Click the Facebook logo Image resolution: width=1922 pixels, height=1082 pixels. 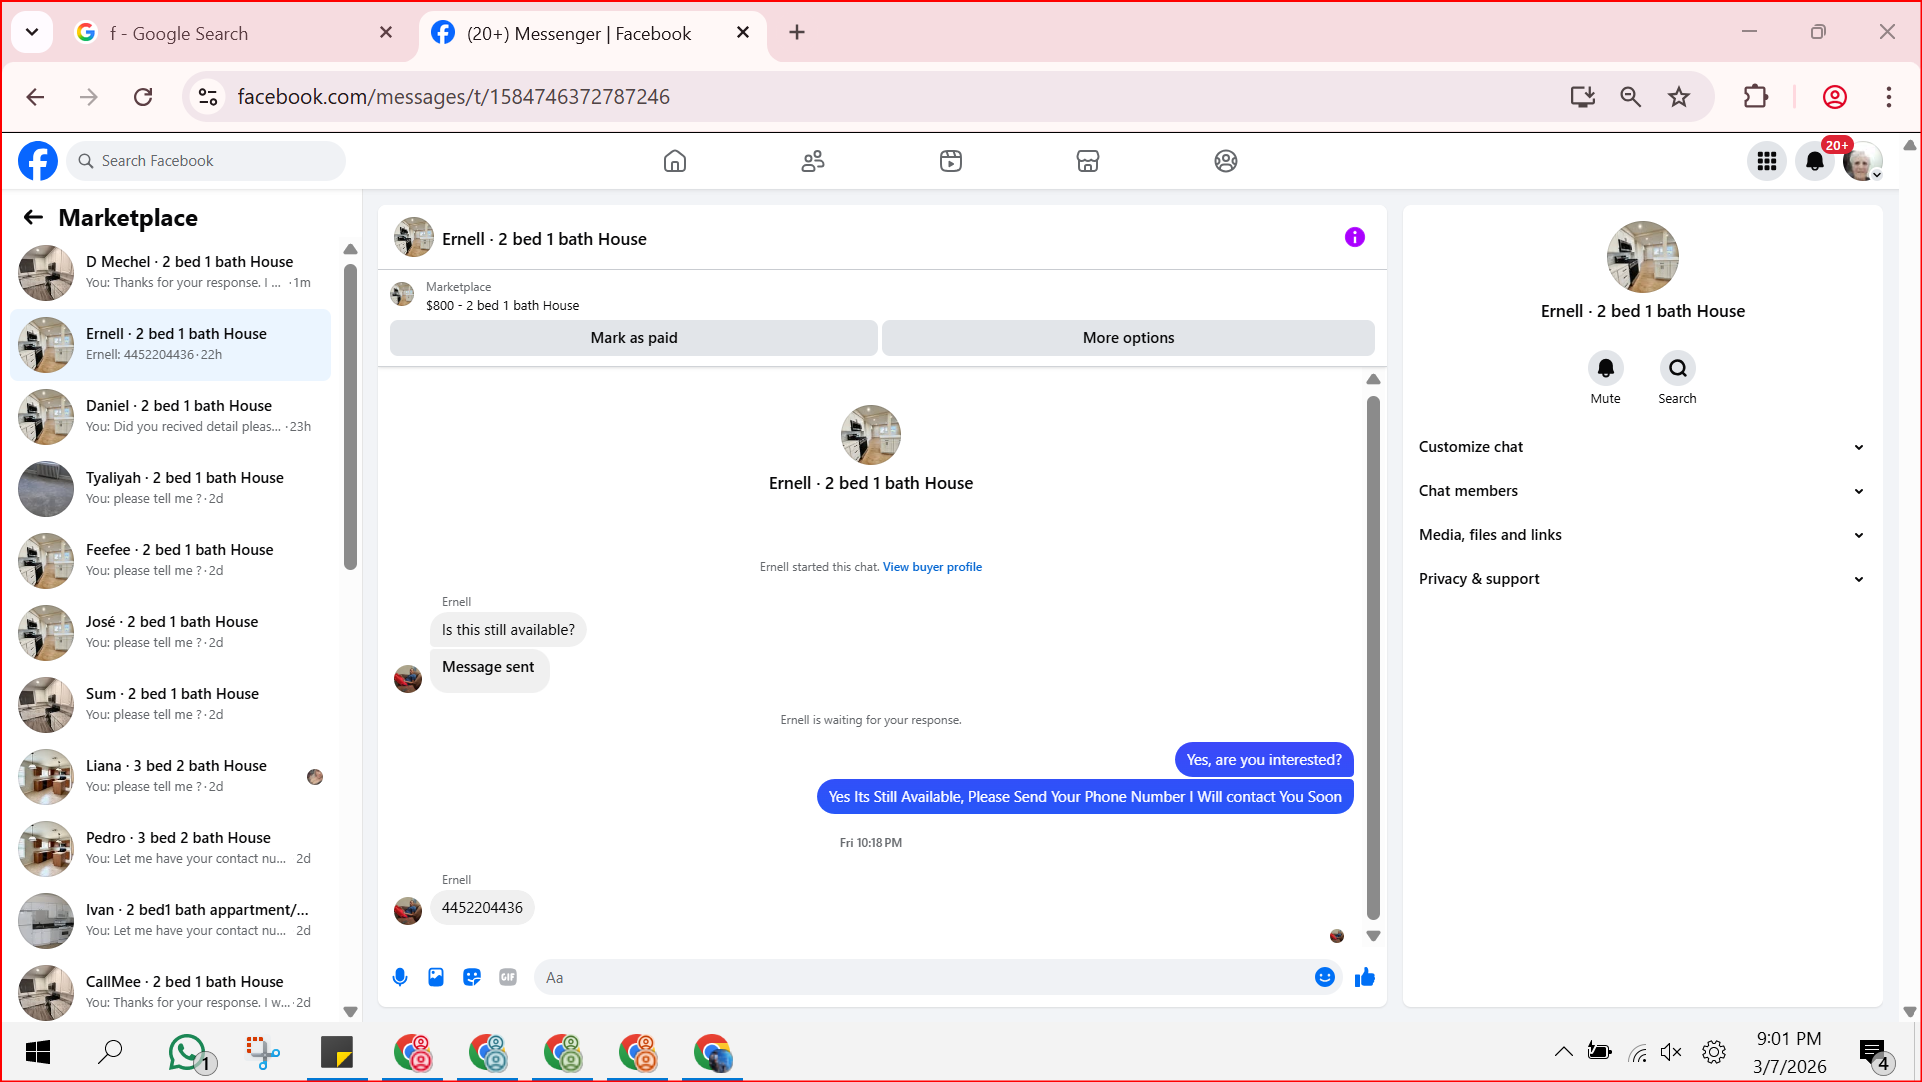(38, 161)
